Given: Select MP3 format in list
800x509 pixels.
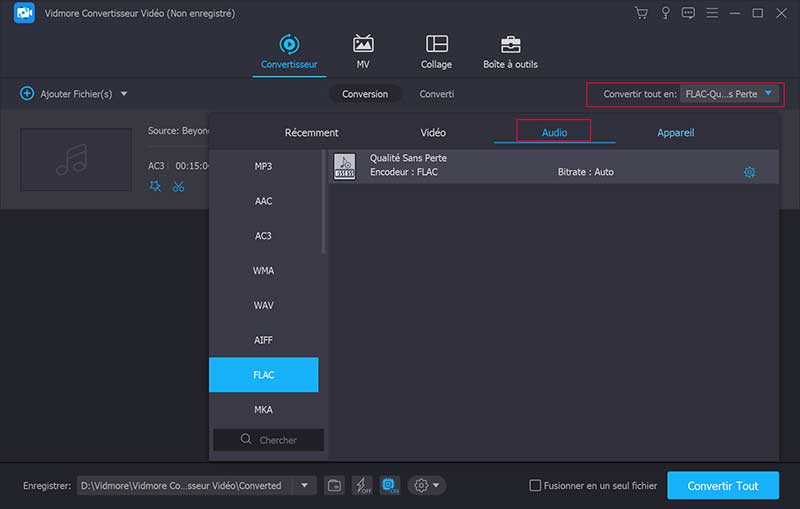Looking at the screenshot, I should pyautogui.click(x=264, y=166).
